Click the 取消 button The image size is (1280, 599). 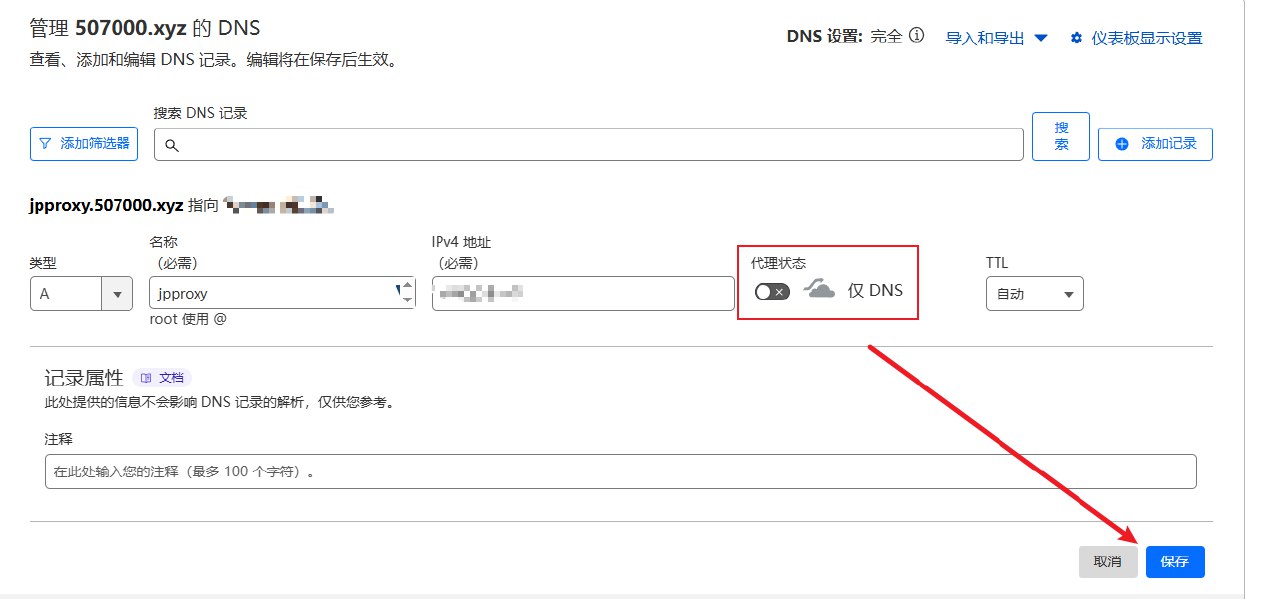pyautogui.click(x=1108, y=562)
